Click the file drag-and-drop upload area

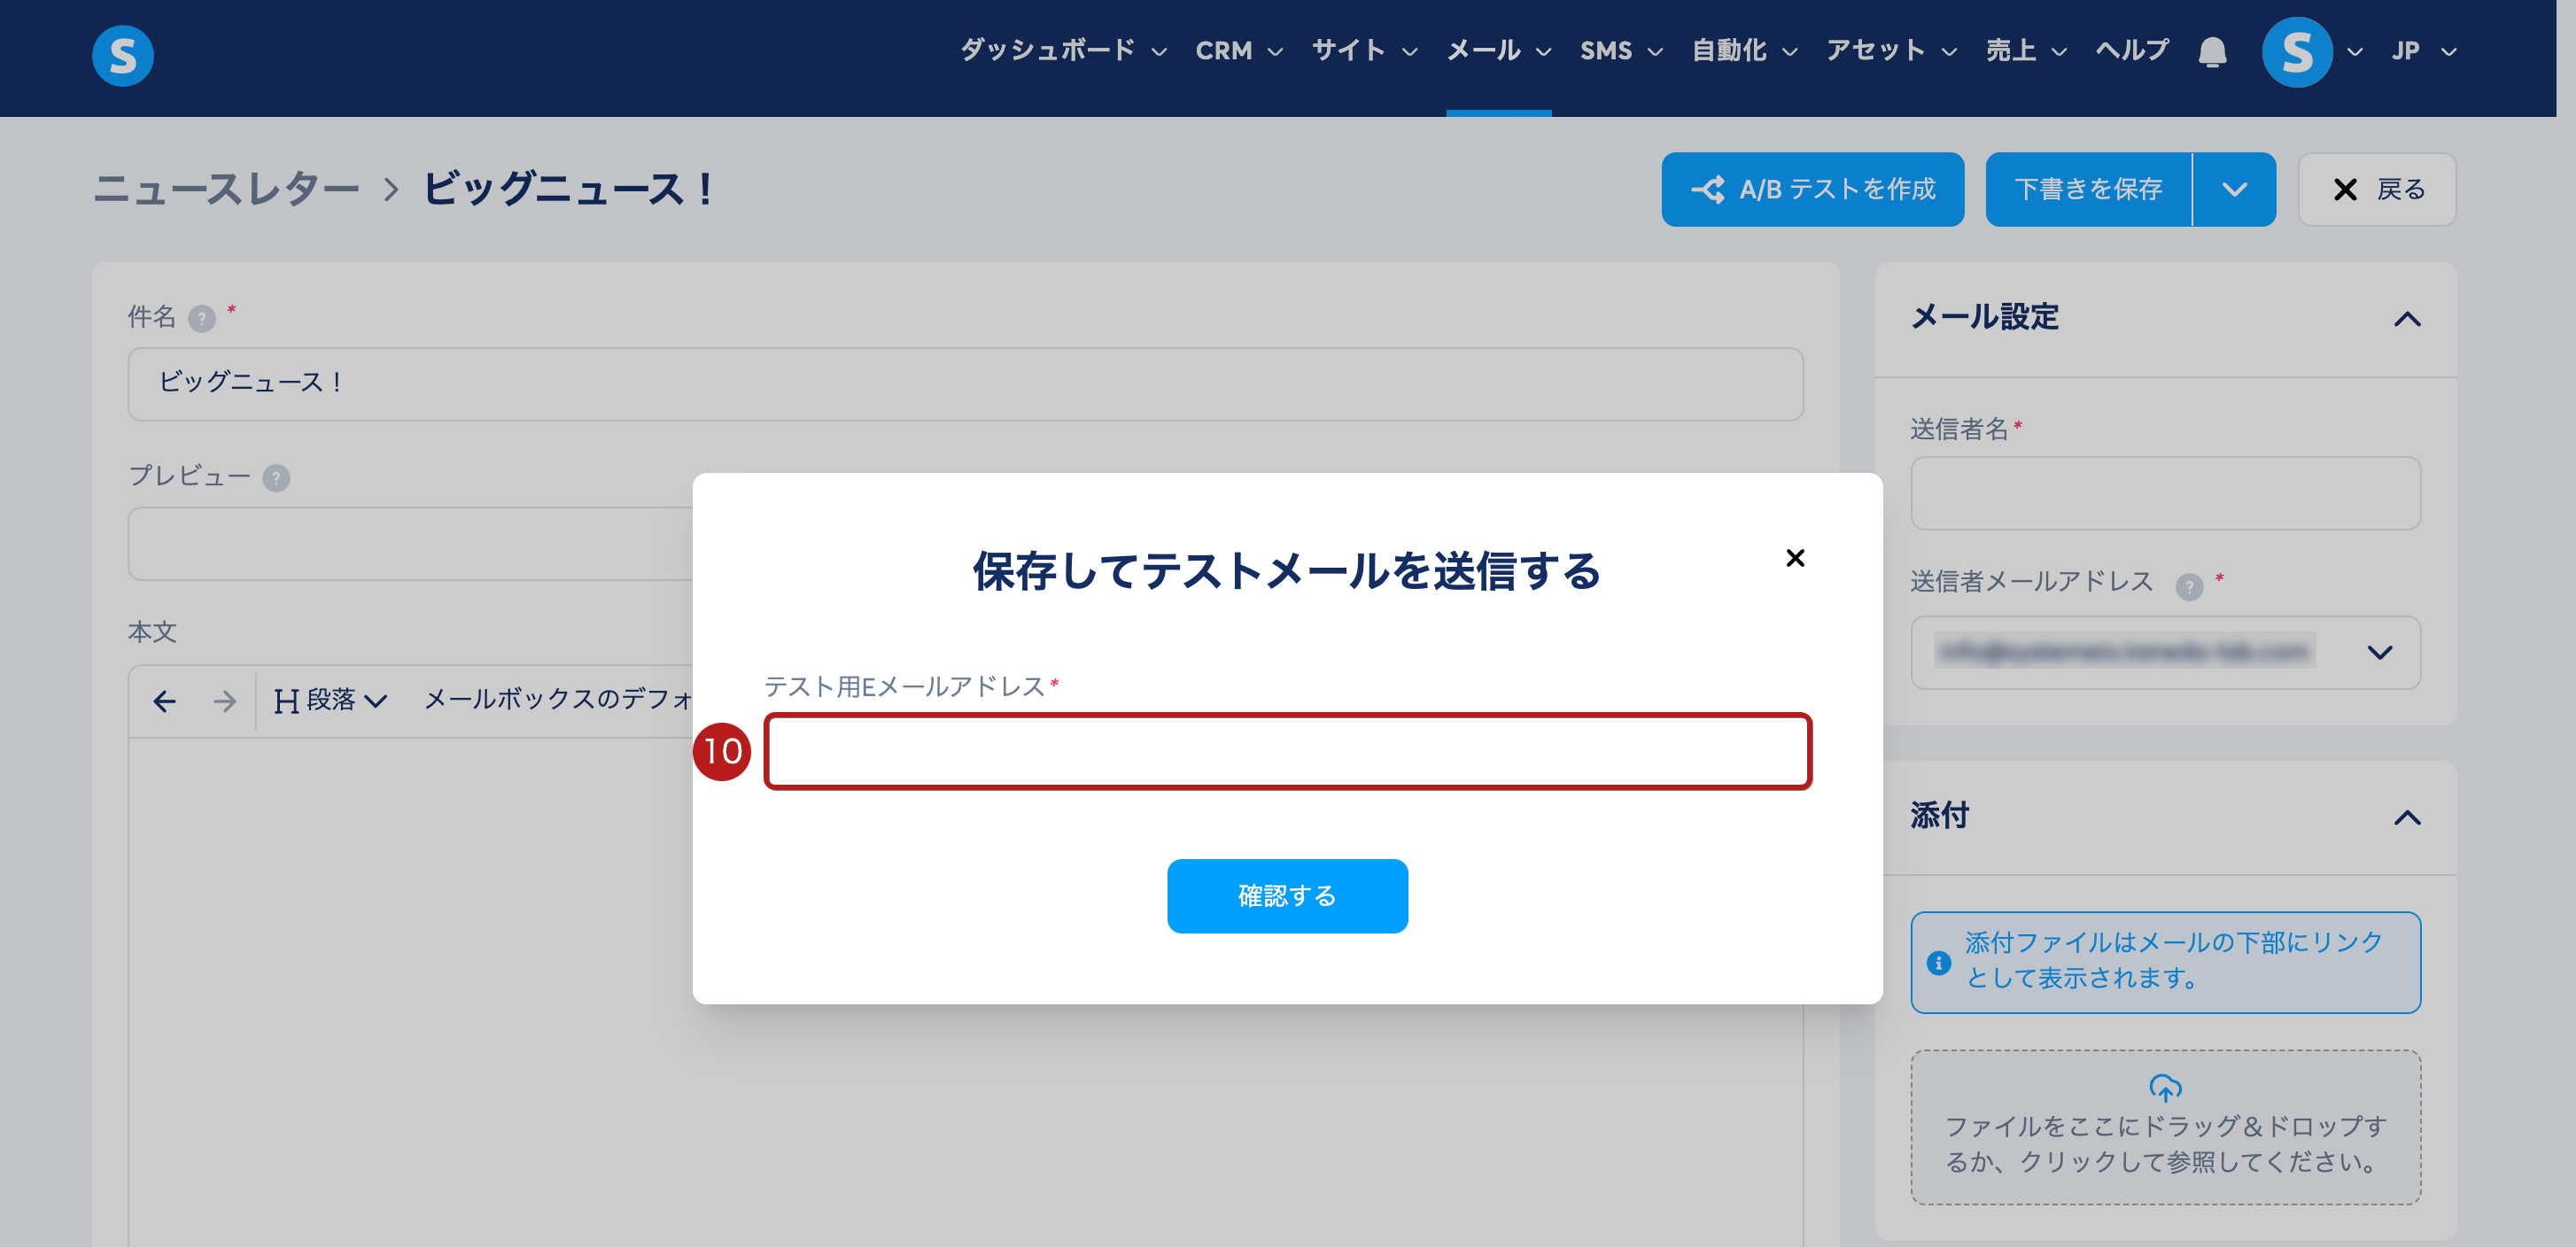point(2165,1127)
